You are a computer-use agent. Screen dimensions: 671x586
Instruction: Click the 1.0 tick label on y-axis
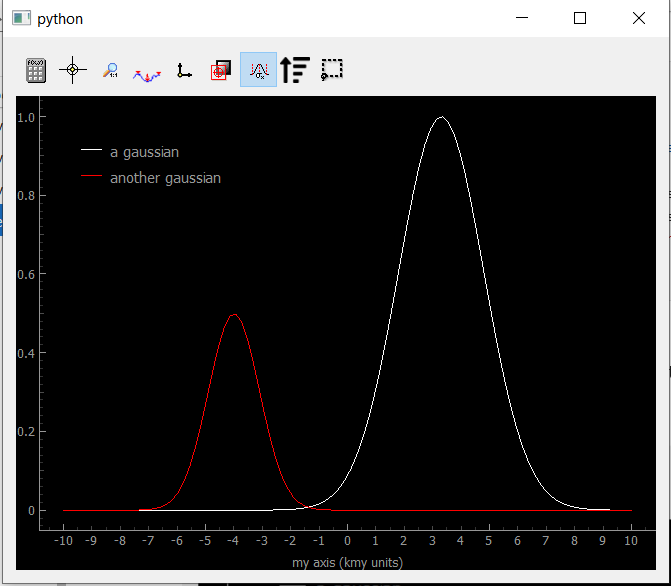(x=26, y=118)
